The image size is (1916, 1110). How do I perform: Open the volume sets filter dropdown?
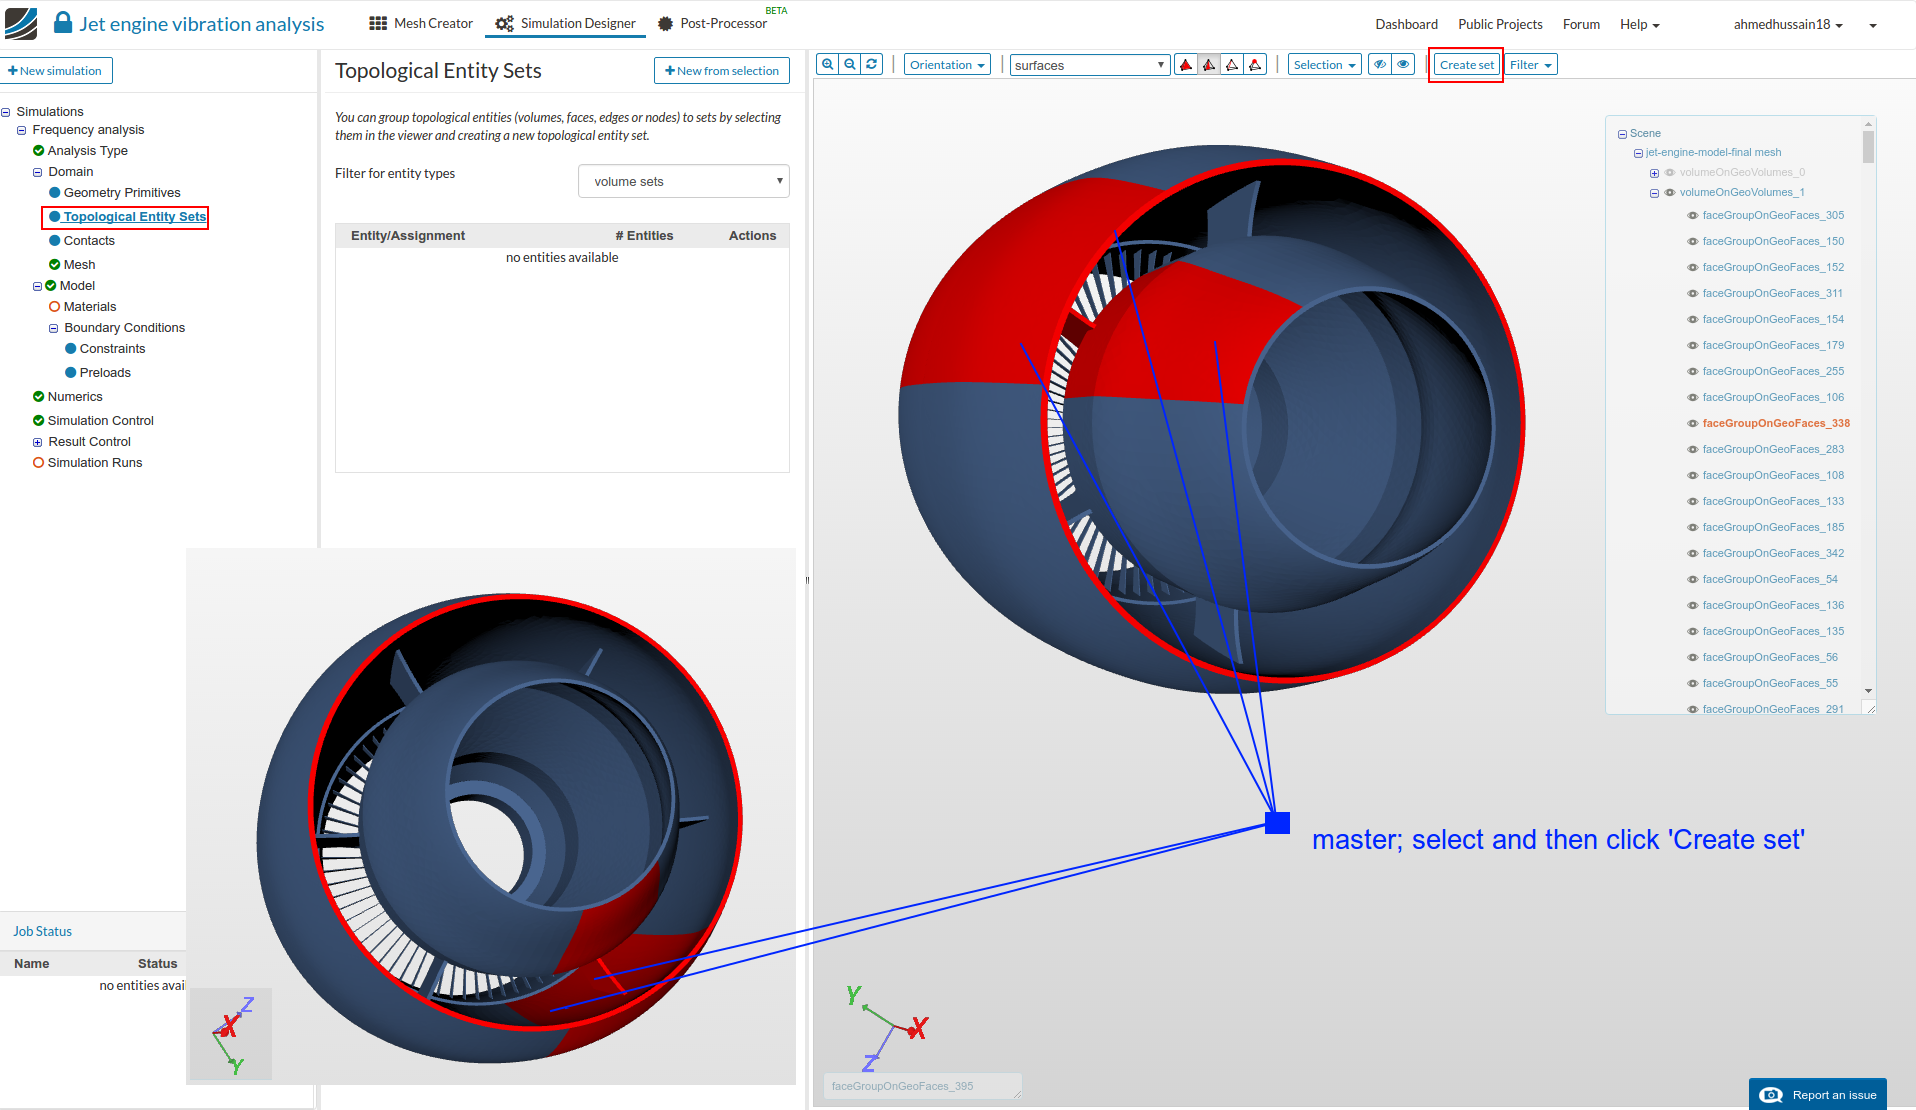pos(684,182)
